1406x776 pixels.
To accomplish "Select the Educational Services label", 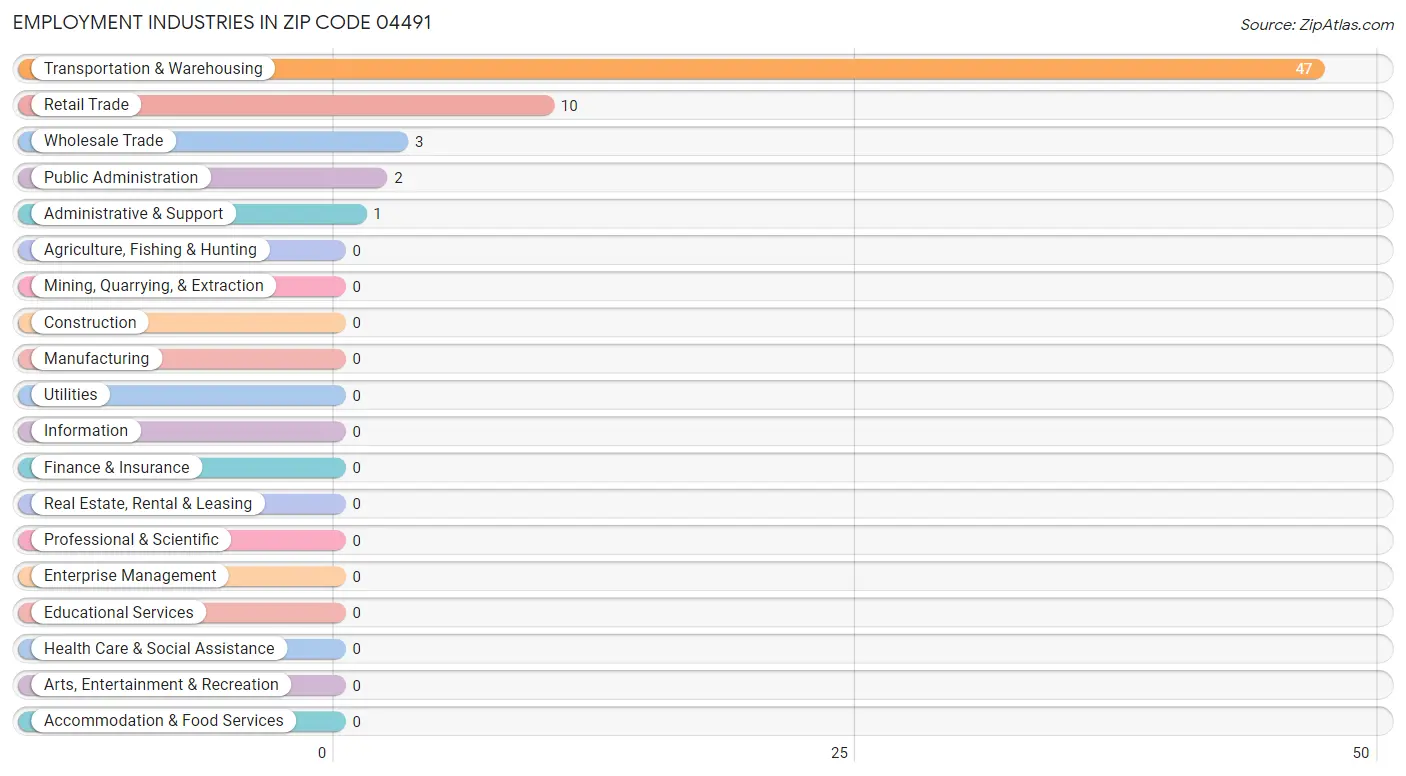I will coord(119,613).
